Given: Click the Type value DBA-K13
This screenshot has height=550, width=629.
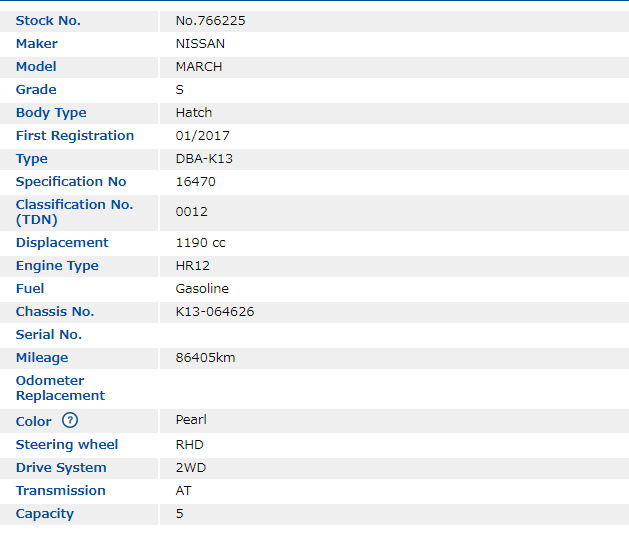Looking at the screenshot, I should [x=204, y=159].
